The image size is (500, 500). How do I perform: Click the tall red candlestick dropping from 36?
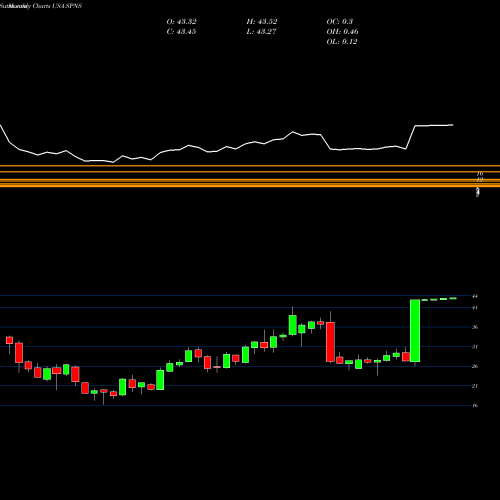click(330, 342)
